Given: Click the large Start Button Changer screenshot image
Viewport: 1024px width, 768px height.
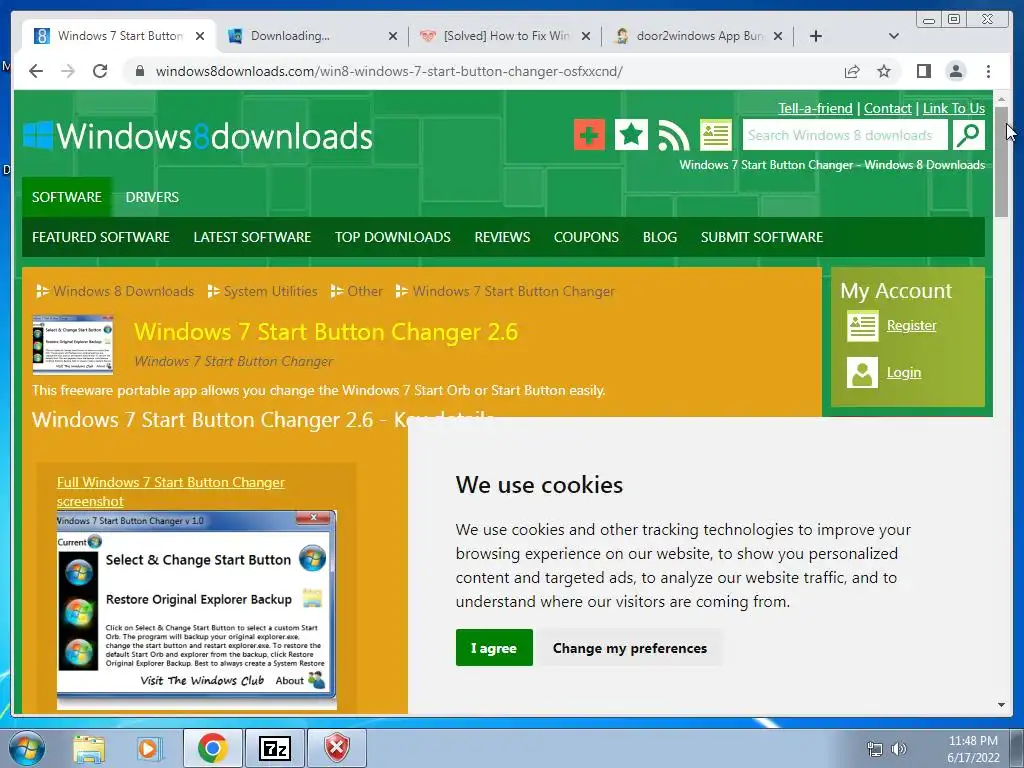Looking at the screenshot, I should coord(197,609).
